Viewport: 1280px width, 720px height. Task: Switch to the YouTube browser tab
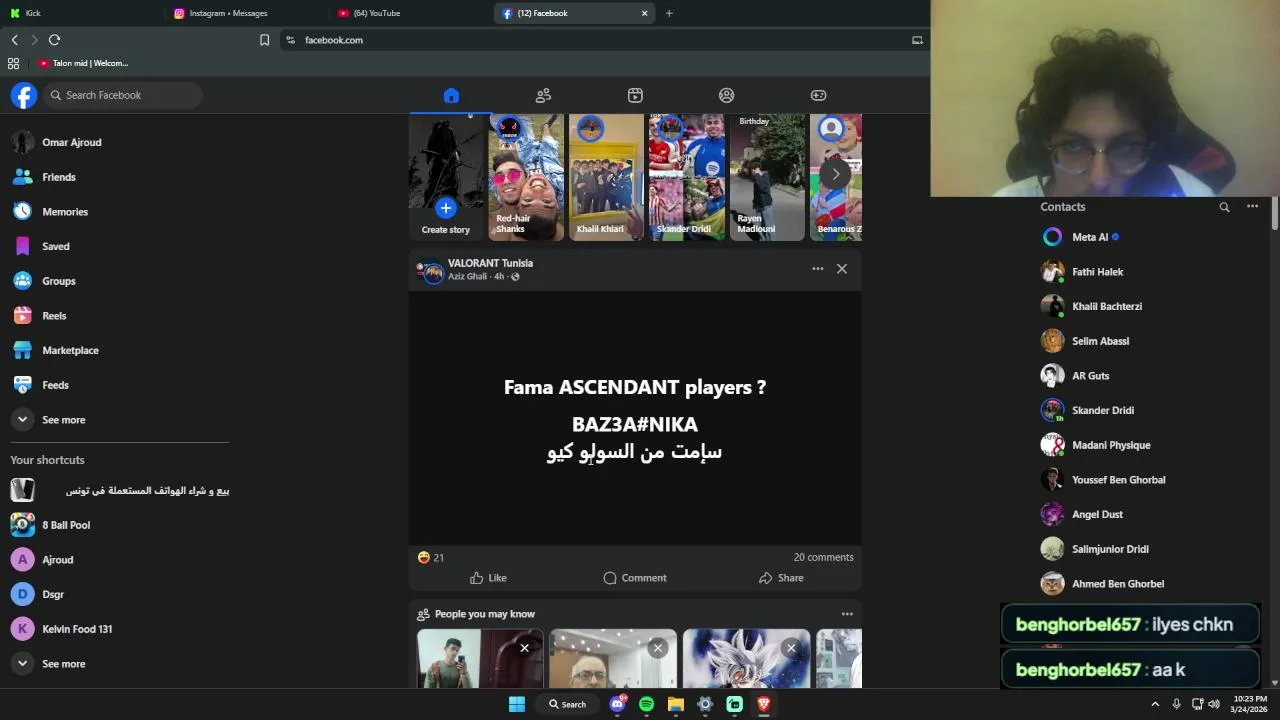click(x=410, y=13)
